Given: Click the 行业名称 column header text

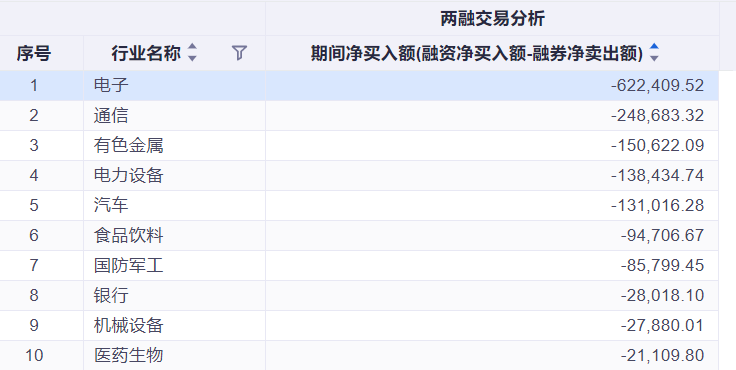Looking at the screenshot, I should click(x=146, y=53).
